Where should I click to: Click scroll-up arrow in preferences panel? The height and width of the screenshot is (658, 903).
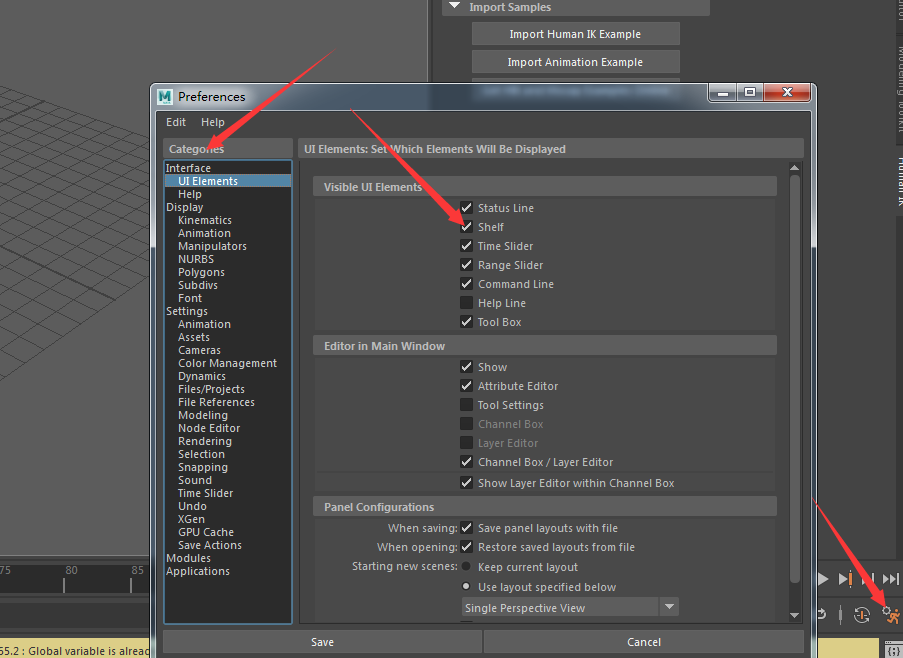[795, 169]
